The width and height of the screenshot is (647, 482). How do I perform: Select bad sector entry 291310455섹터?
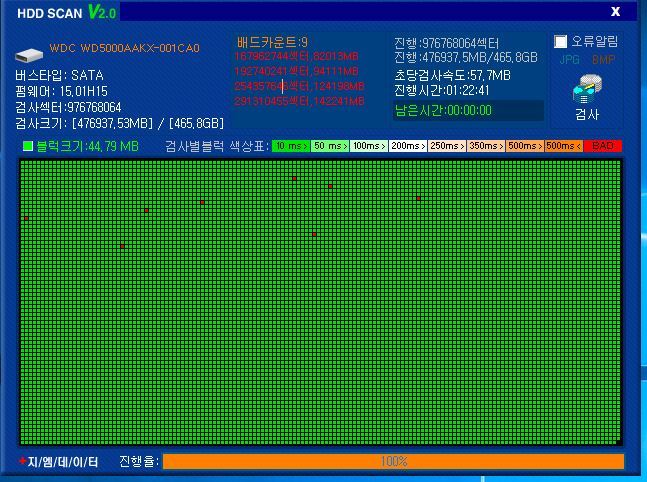299,101
